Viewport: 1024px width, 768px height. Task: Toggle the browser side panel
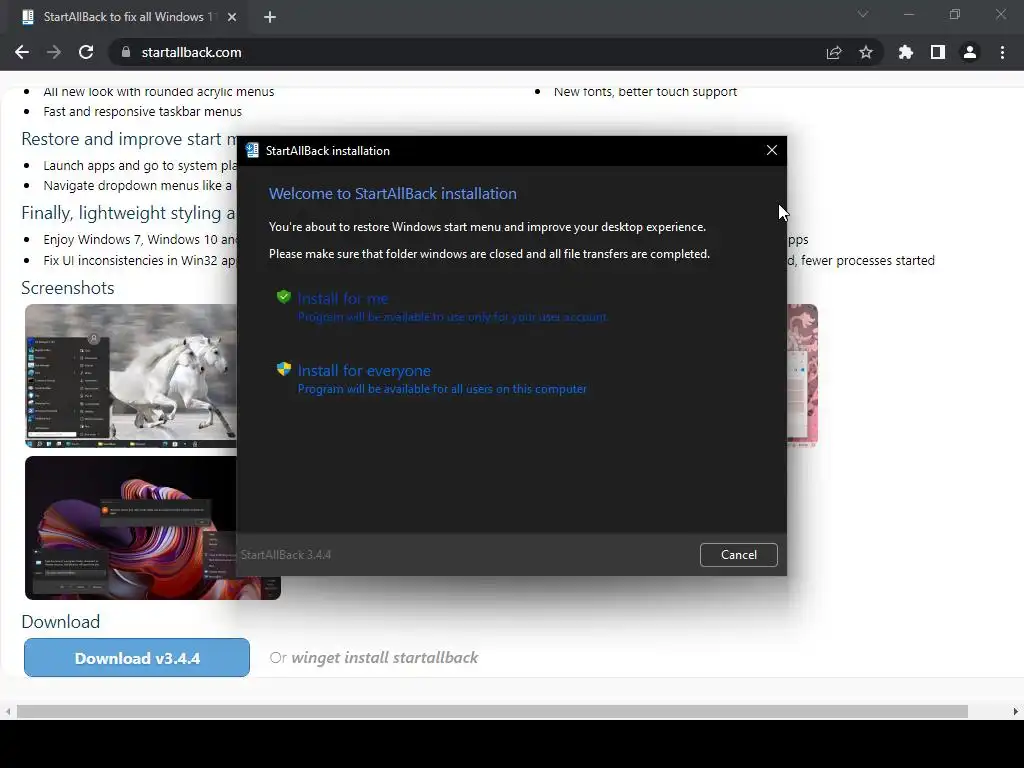[x=938, y=52]
